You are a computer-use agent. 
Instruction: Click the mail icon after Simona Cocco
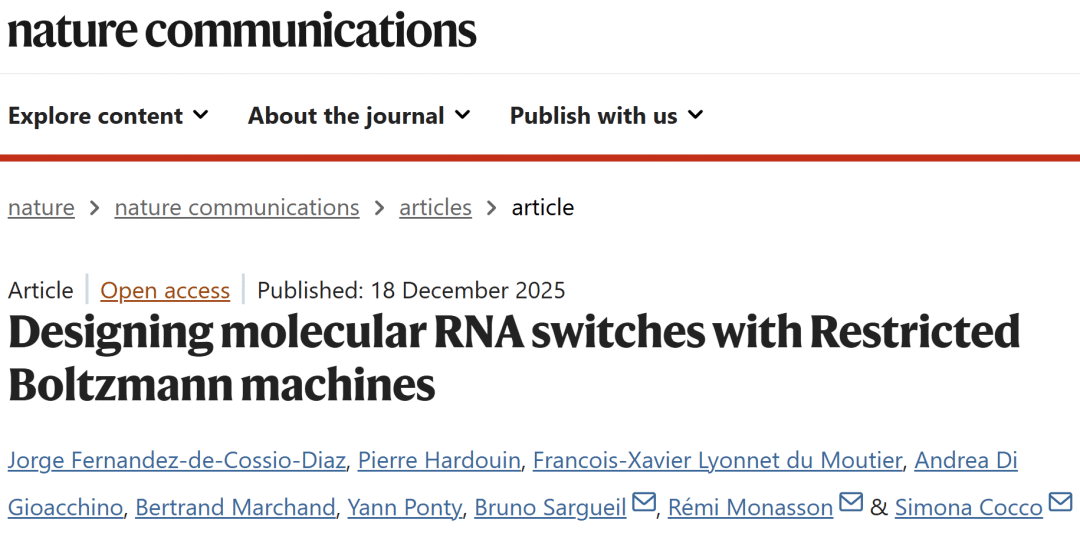(x=1060, y=503)
